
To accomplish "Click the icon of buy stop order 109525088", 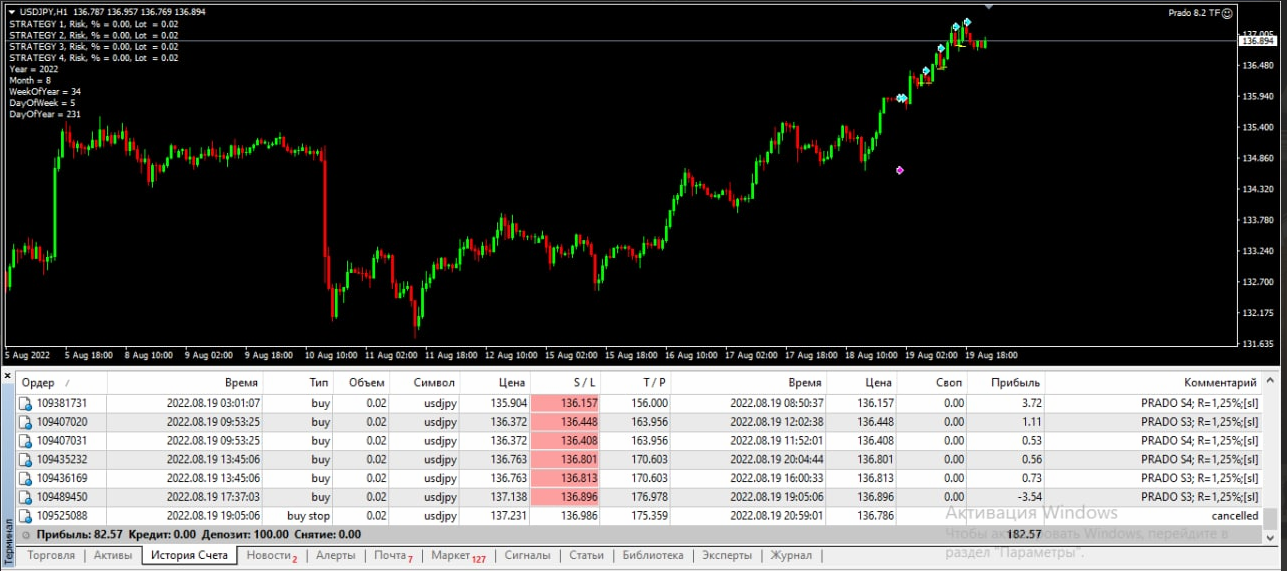I will click(x=26, y=516).
